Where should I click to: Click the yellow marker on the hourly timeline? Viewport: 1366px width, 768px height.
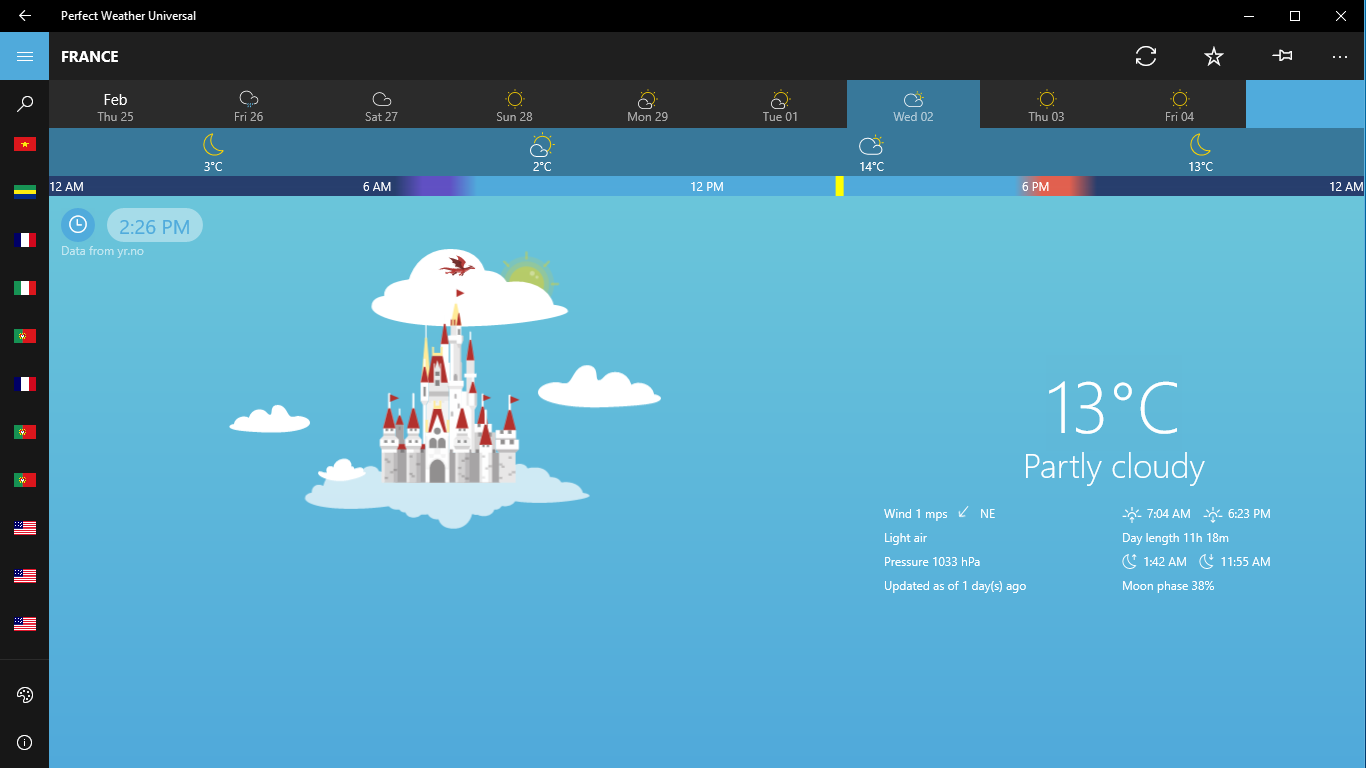(841, 186)
